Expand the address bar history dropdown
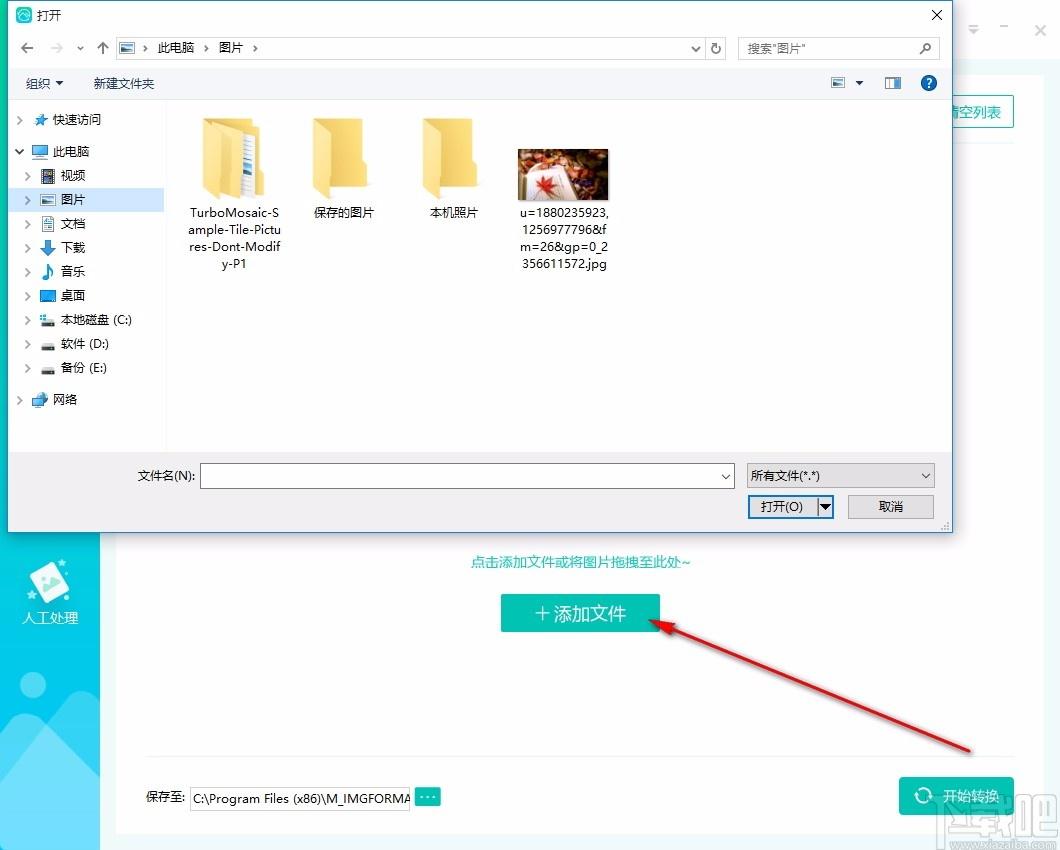Image resolution: width=1060 pixels, height=850 pixels. coord(696,49)
